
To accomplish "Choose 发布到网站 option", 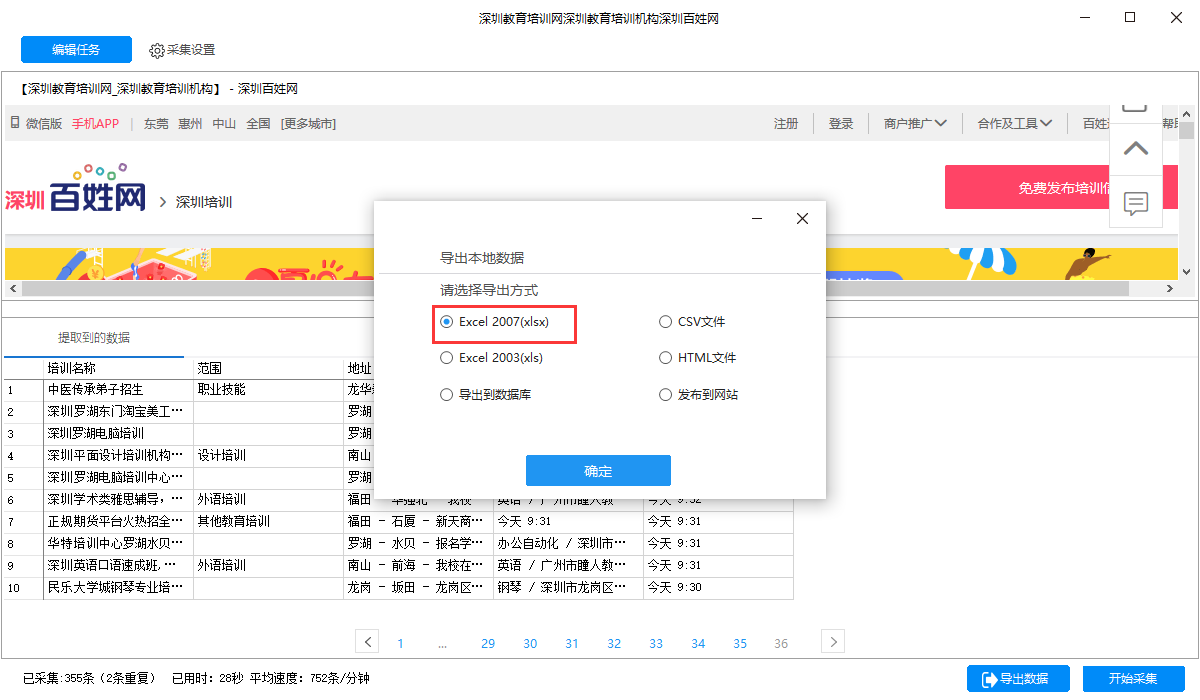I will 698,395.
